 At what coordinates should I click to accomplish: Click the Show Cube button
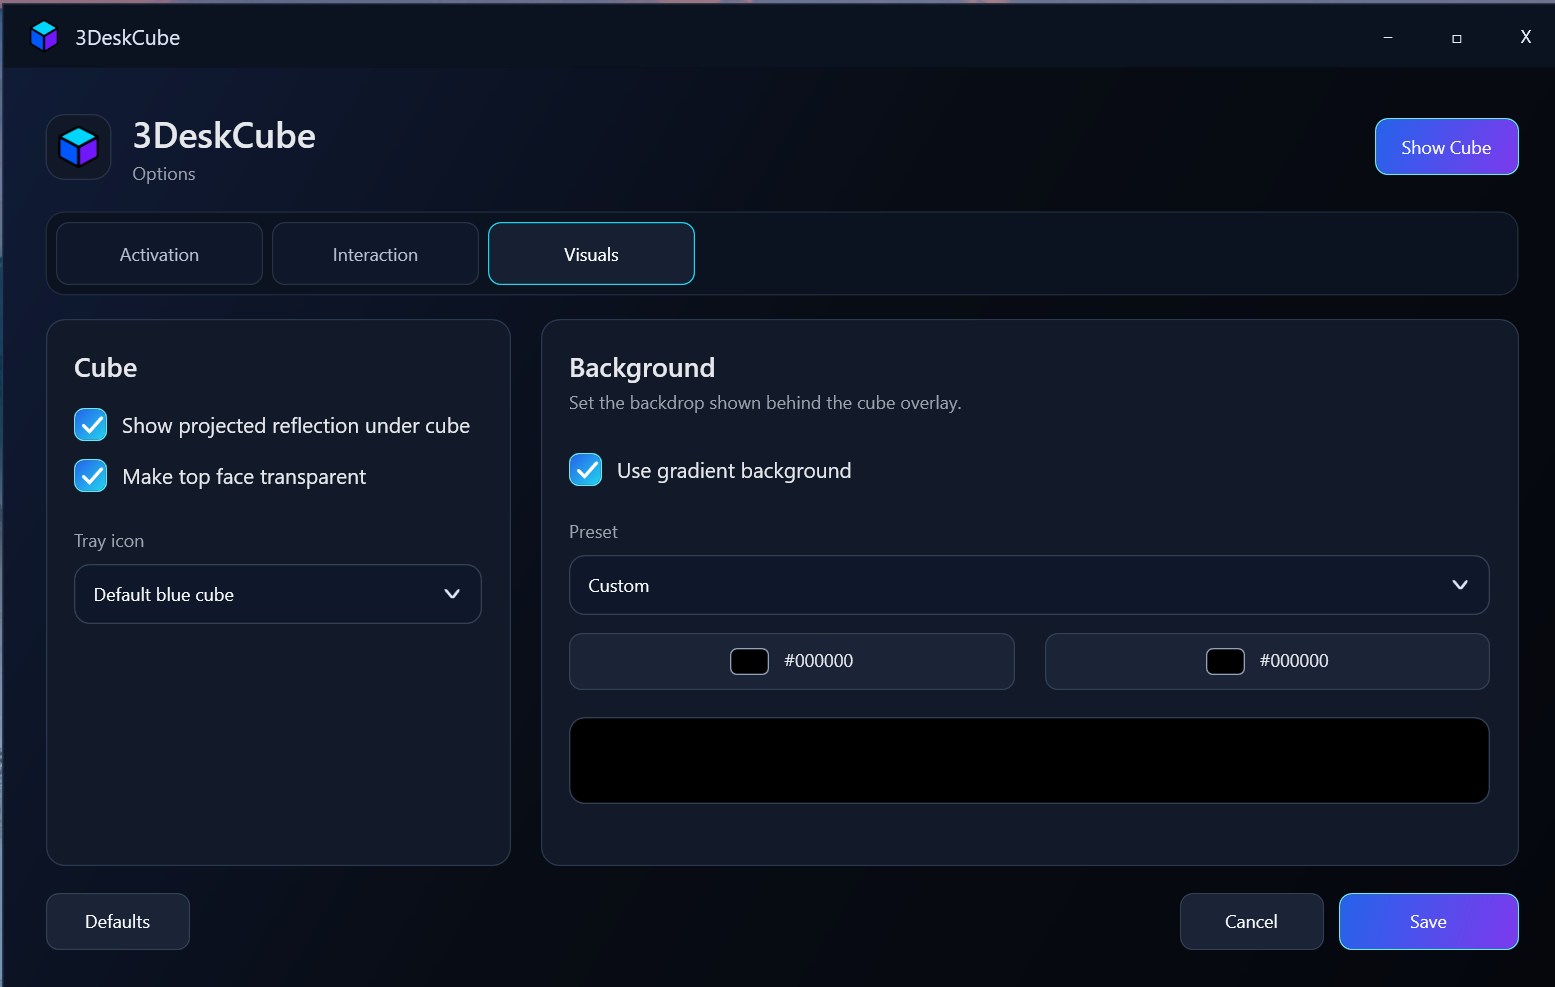(x=1446, y=147)
